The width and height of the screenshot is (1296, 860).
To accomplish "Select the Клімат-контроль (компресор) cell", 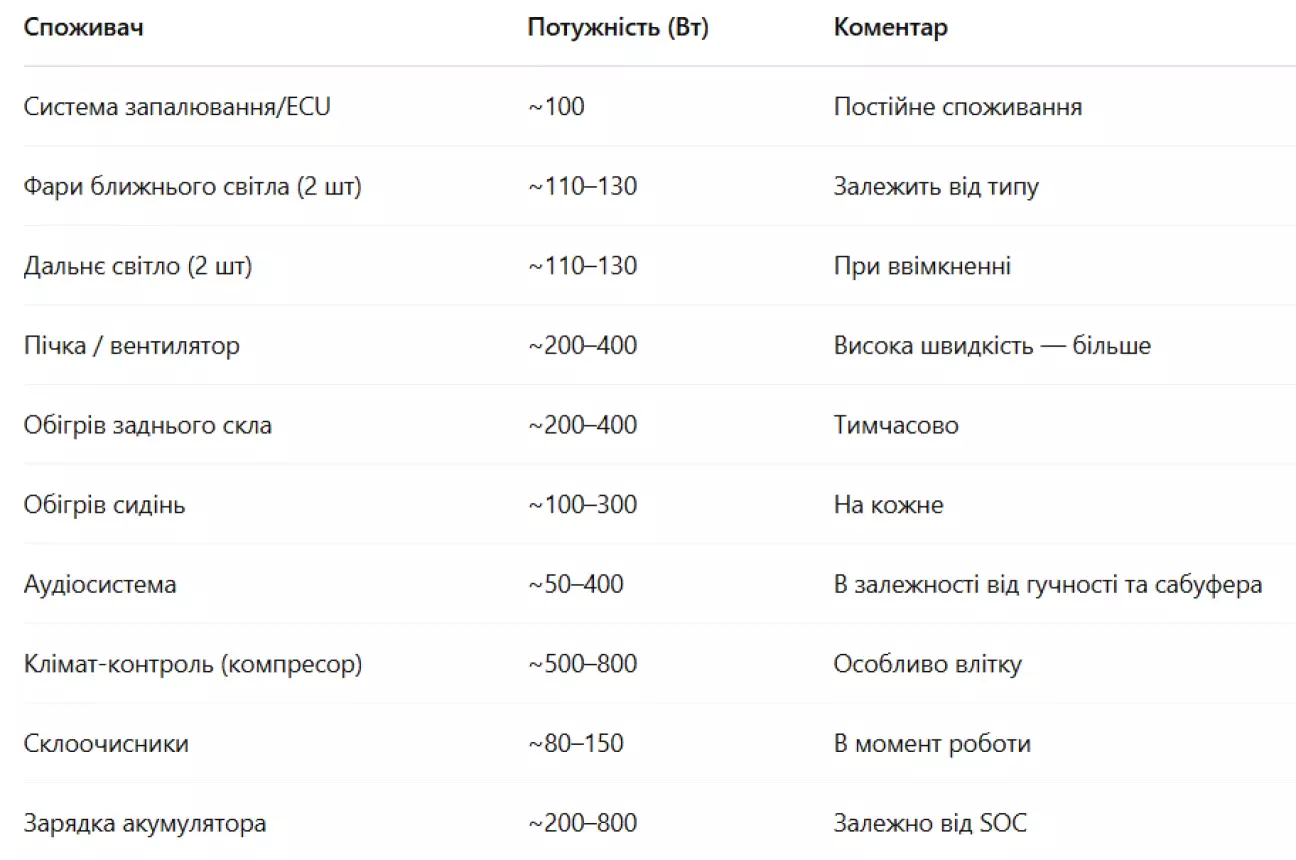I will [x=193, y=664].
